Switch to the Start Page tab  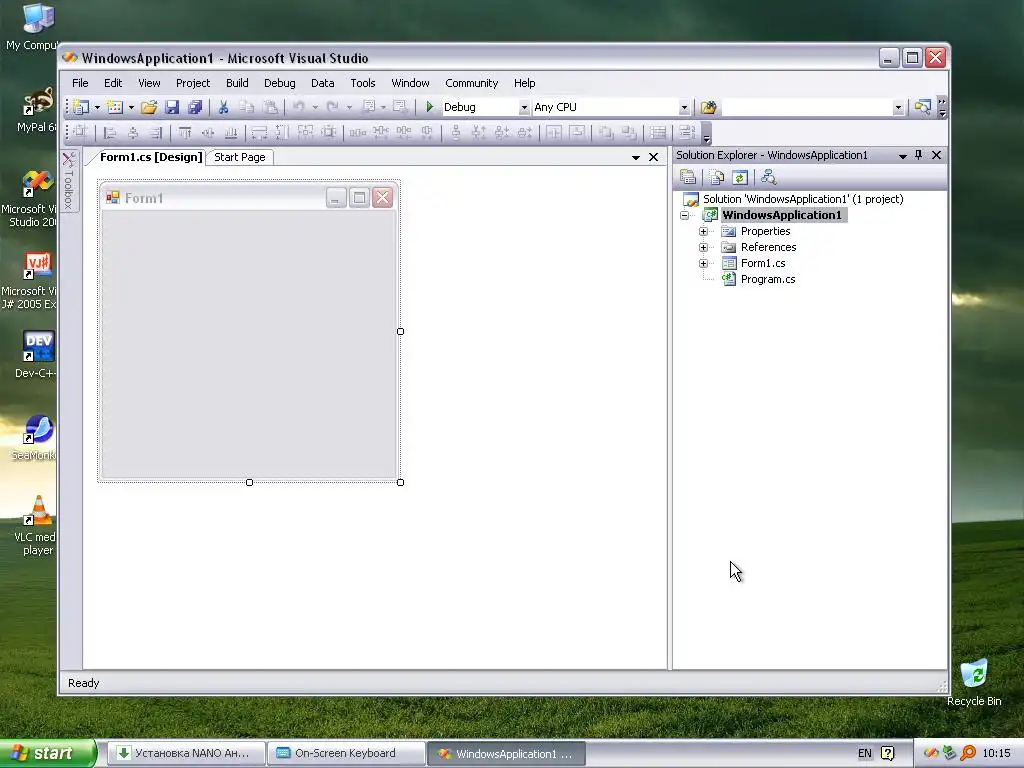[240, 157]
